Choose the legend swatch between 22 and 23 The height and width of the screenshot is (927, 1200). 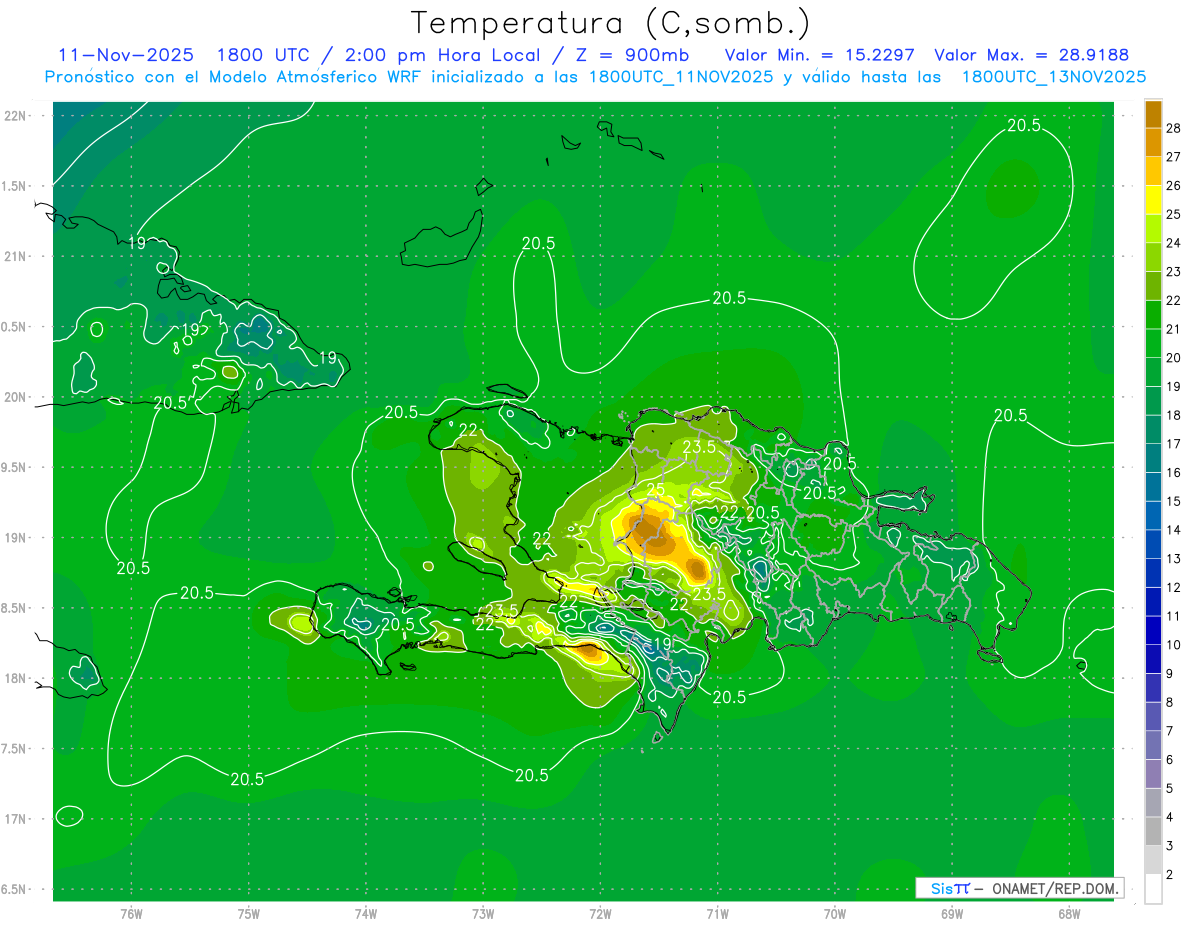pyautogui.click(x=1153, y=286)
